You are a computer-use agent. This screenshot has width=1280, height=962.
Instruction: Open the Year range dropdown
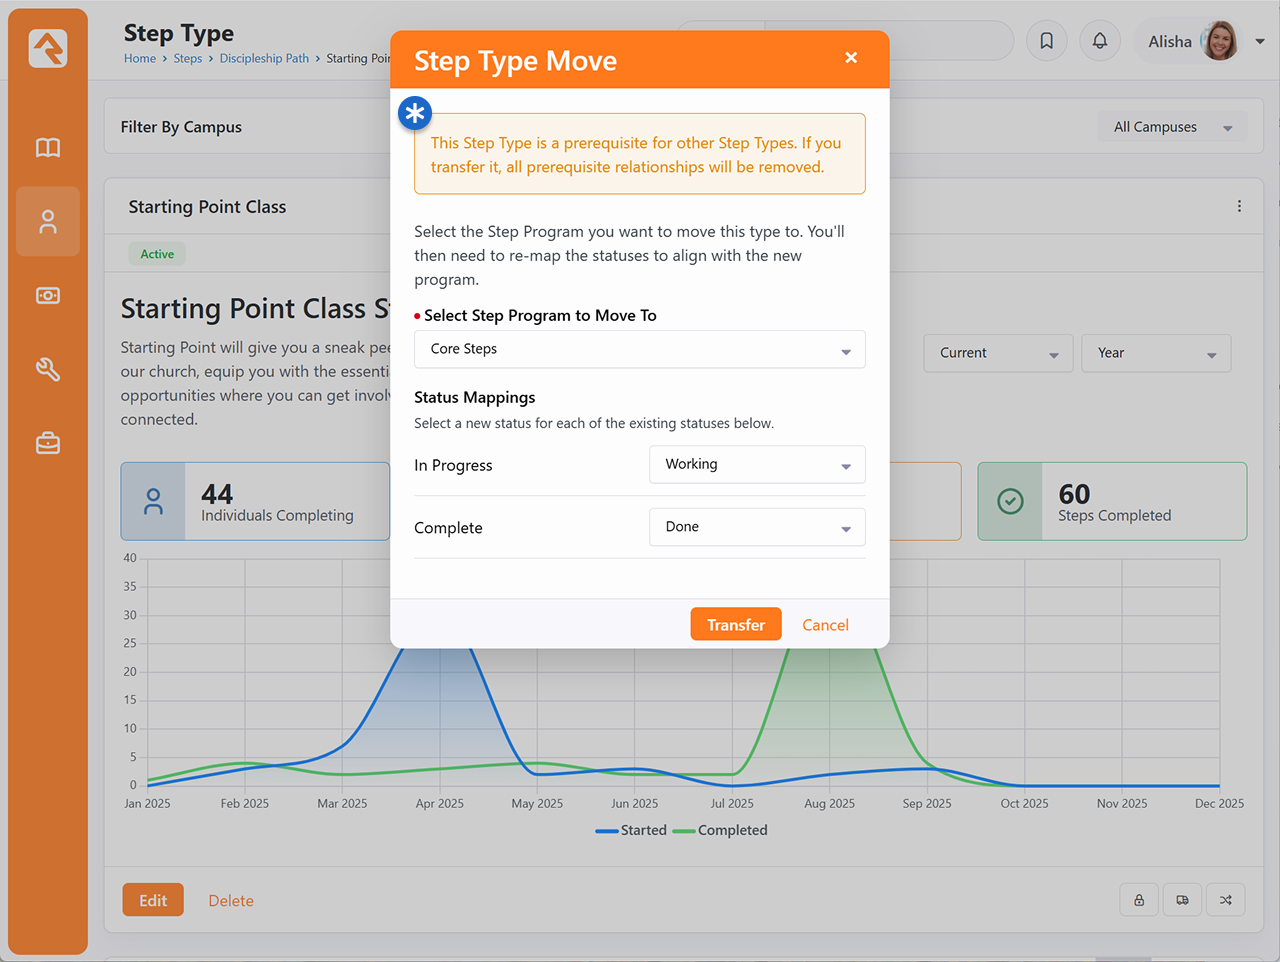point(1155,353)
